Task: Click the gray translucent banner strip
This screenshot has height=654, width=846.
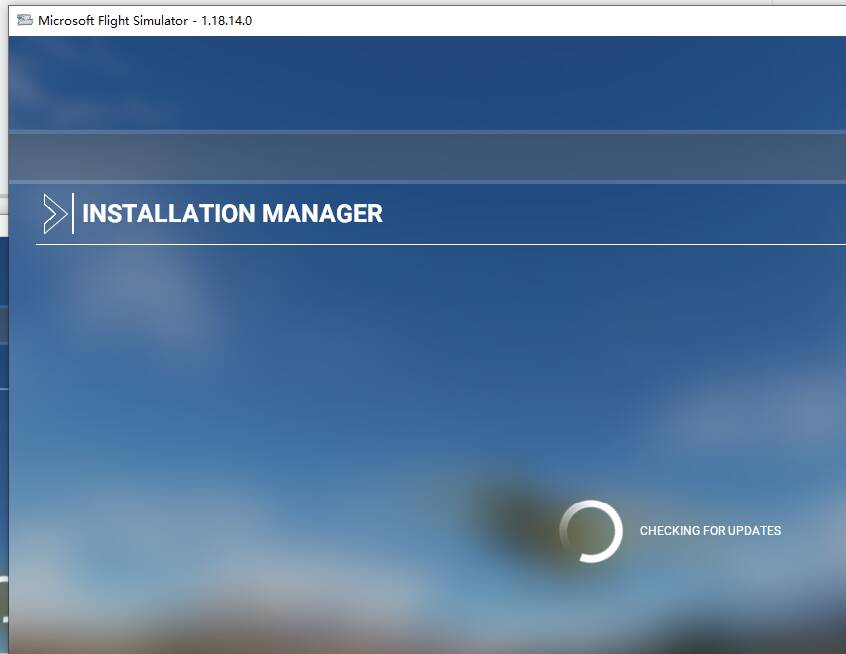Action: (x=427, y=156)
